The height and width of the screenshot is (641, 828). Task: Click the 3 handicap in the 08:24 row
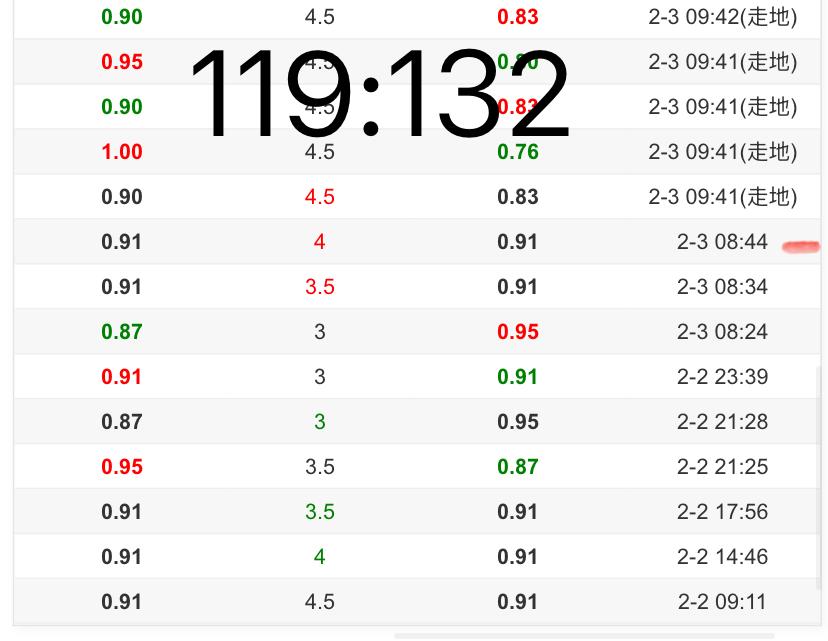(319, 332)
